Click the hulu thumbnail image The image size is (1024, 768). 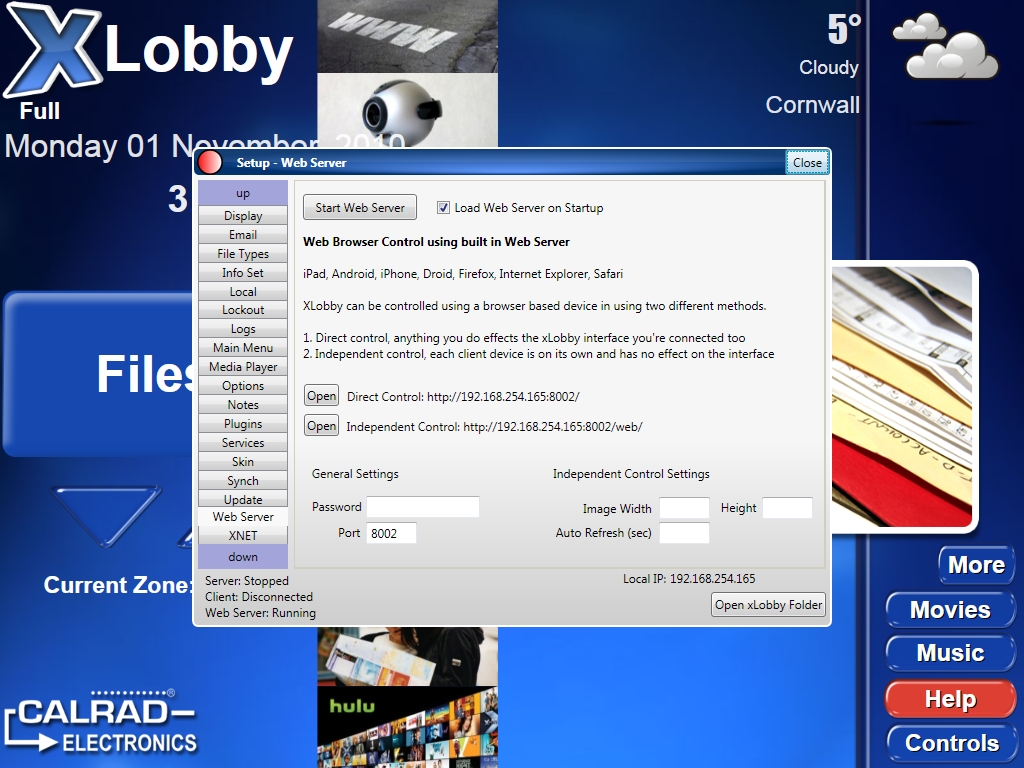point(408,727)
